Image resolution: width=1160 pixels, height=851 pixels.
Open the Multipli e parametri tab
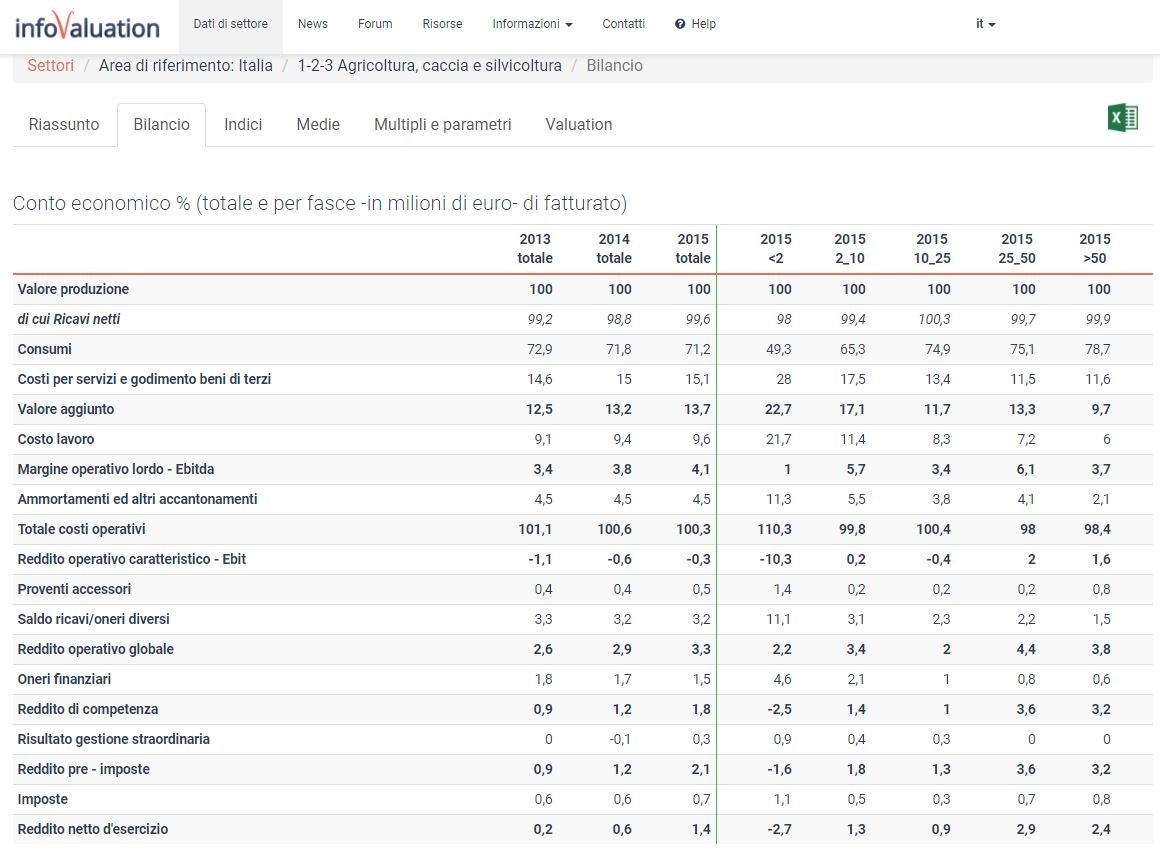pyautogui.click(x=442, y=124)
